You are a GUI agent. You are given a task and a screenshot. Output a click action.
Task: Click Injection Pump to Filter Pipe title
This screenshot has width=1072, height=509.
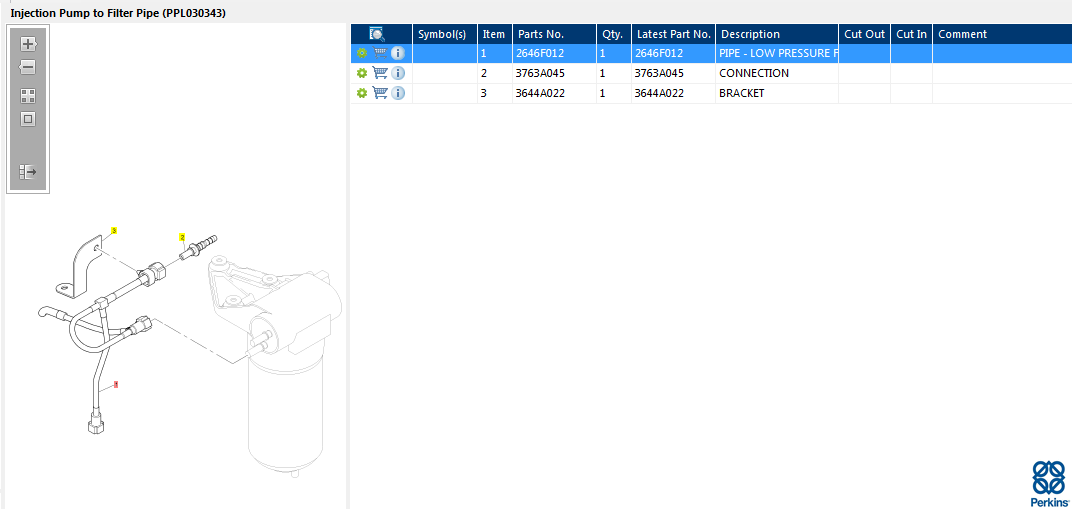coord(118,13)
